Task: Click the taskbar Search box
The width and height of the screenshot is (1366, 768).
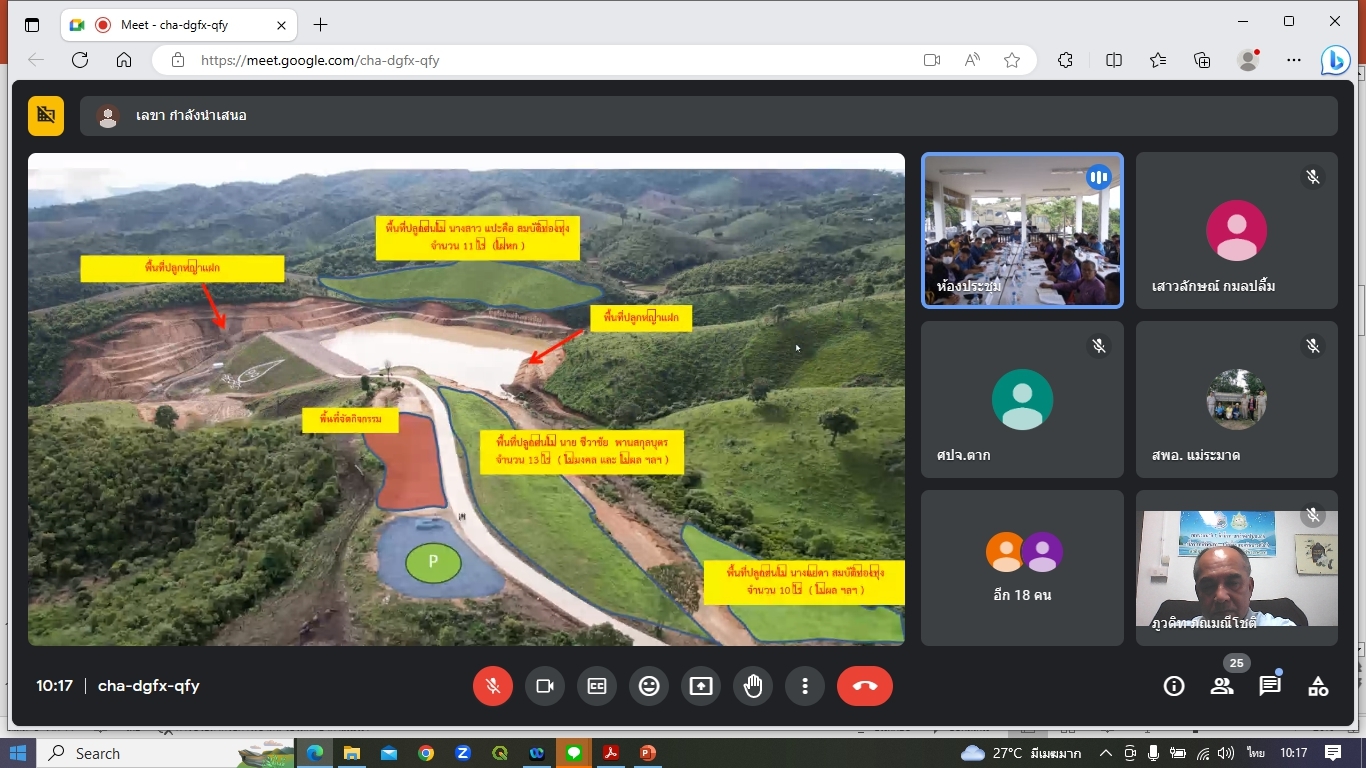Action: pyautogui.click(x=166, y=753)
